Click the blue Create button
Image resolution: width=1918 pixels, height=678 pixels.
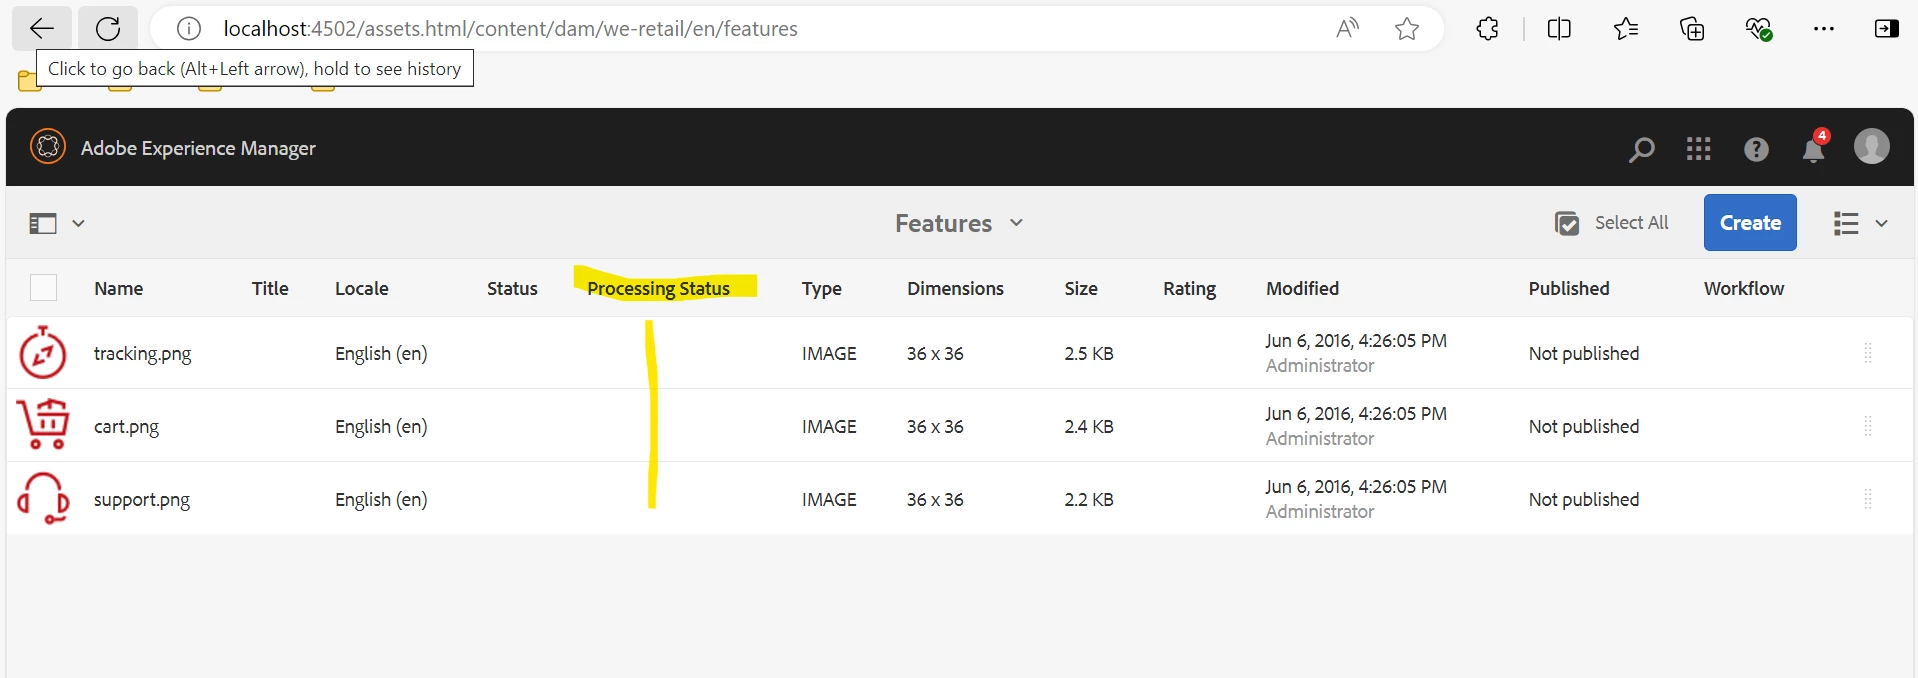click(x=1750, y=223)
